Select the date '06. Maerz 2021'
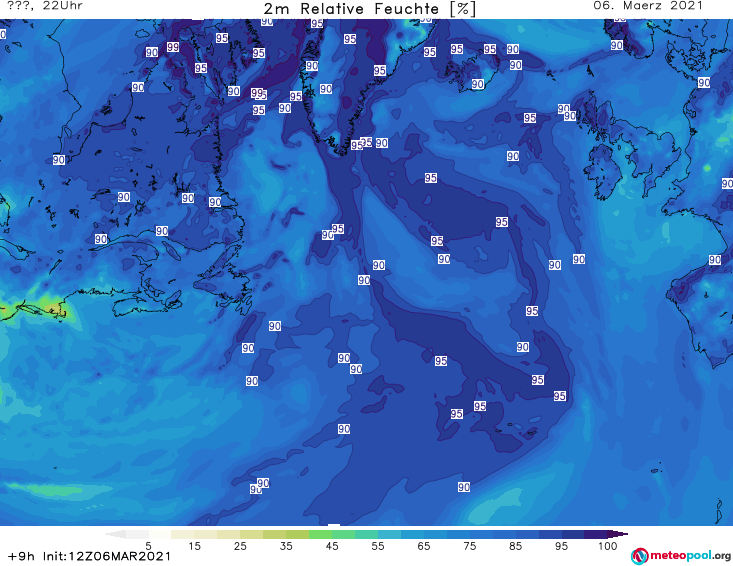Image resolution: width=733 pixels, height=566 pixels. [648, 6]
